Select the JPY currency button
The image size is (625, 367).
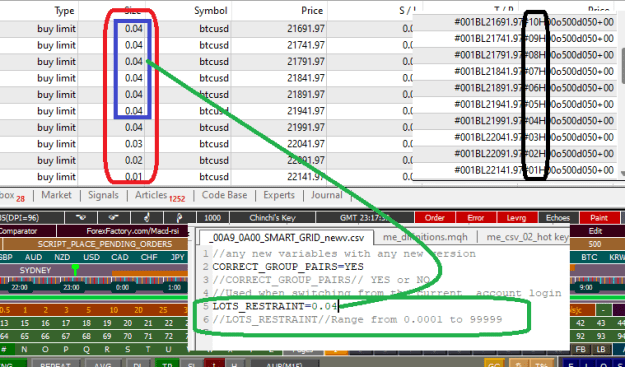tap(177, 257)
